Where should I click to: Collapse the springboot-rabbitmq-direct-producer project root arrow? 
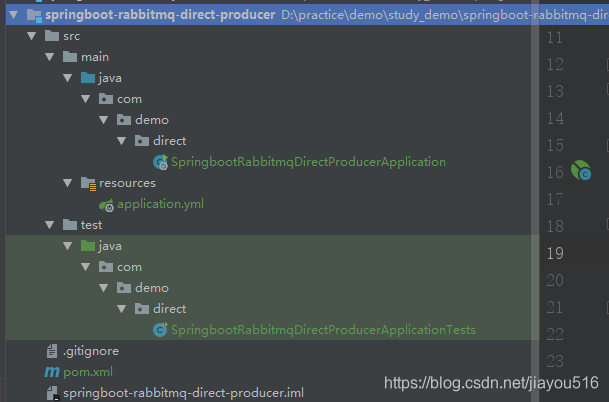(x=14, y=15)
